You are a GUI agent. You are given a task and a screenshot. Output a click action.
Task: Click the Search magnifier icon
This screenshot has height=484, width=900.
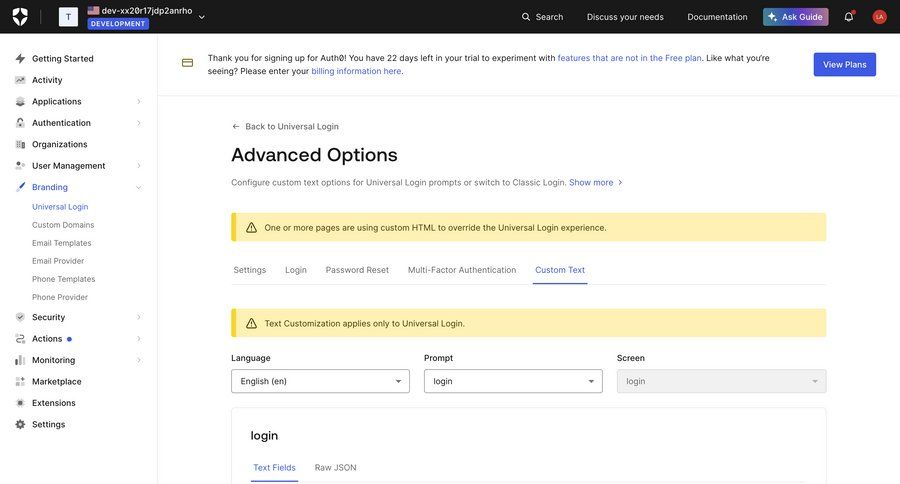tap(526, 17)
